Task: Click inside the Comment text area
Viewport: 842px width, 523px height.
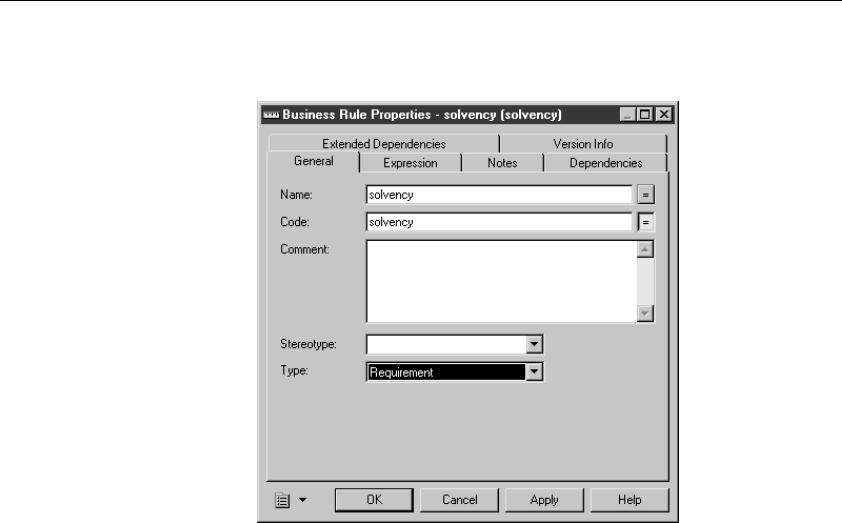Action: (502, 281)
